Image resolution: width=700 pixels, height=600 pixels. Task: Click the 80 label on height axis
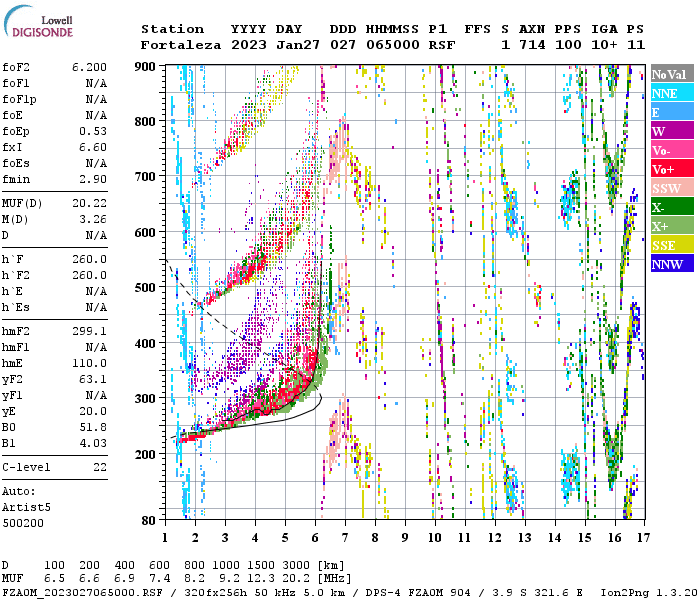coord(149,520)
